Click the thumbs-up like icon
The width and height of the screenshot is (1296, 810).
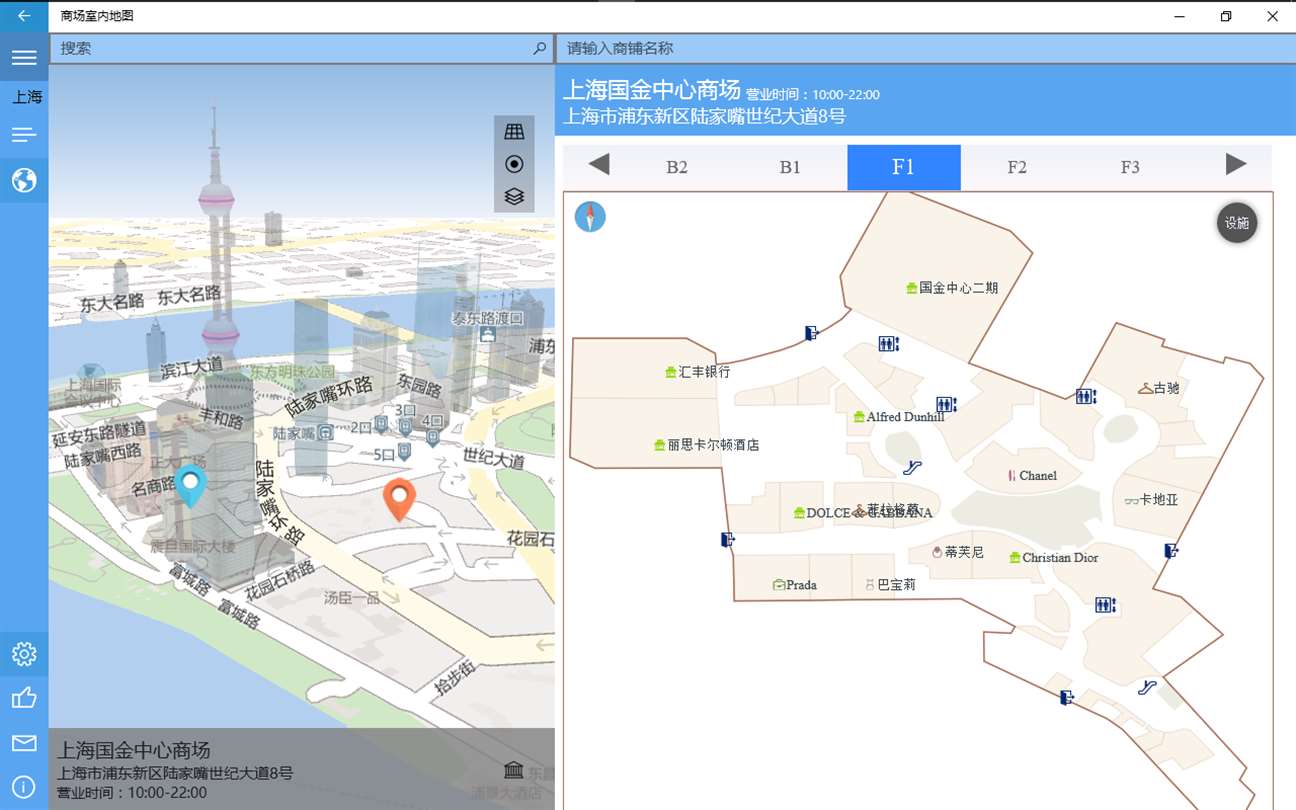[x=24, y=698]
